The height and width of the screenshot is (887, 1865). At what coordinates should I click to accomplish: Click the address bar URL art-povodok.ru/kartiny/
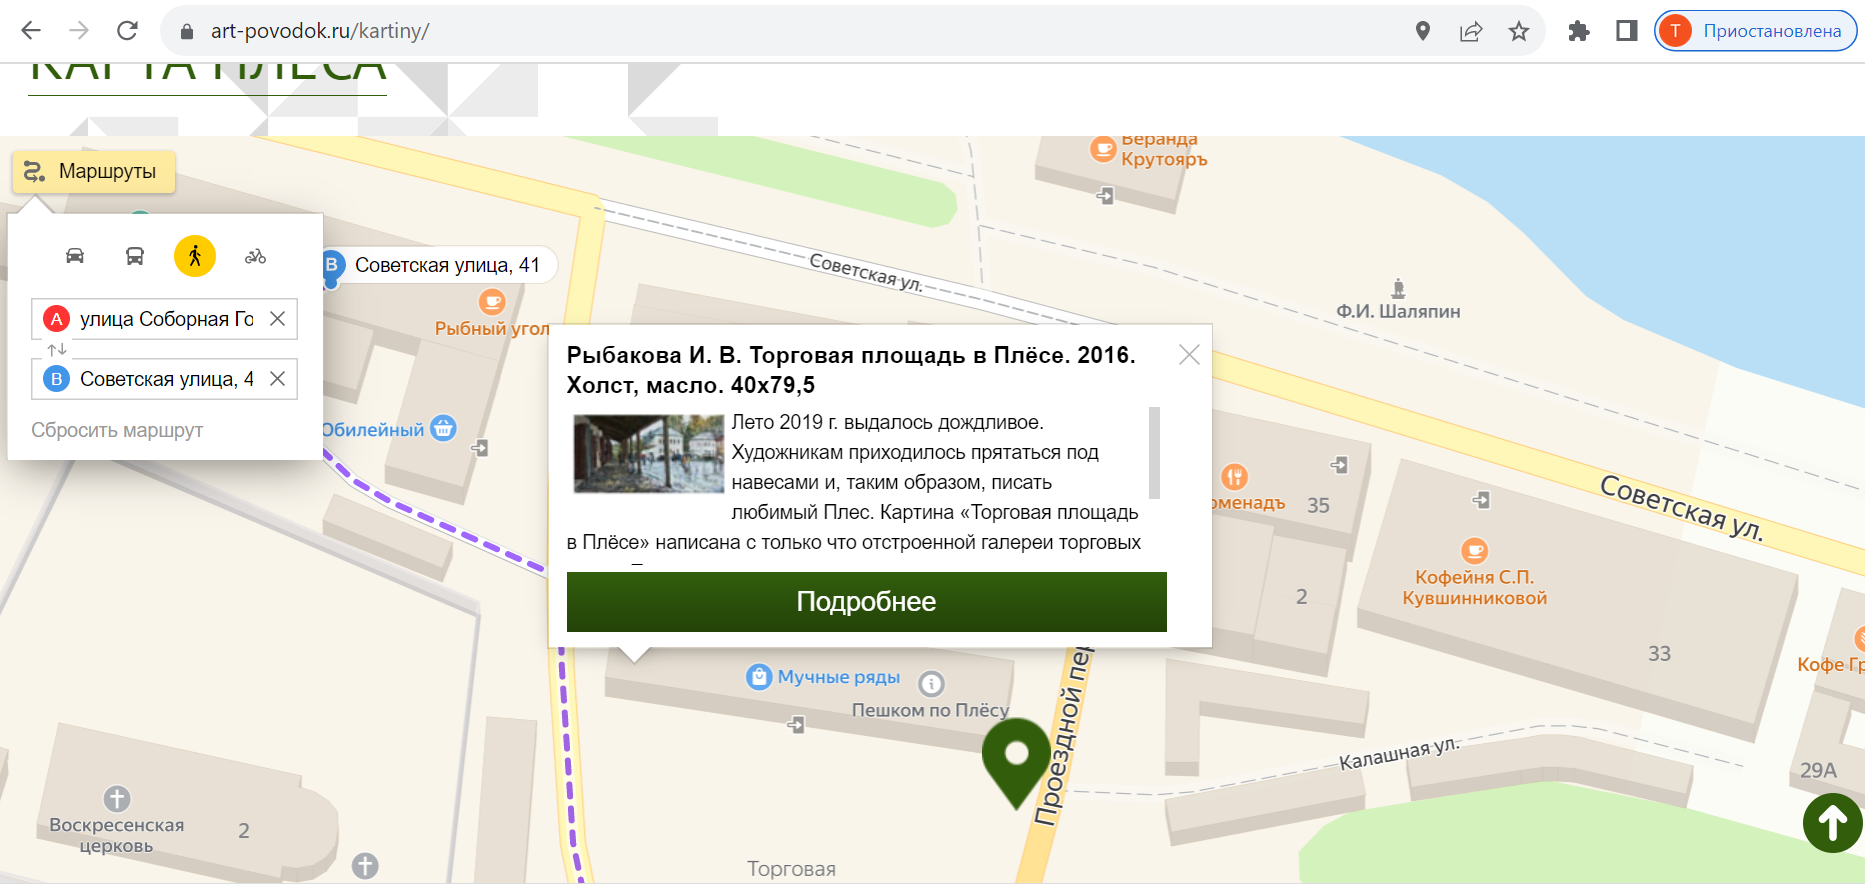tap(320, 31)
